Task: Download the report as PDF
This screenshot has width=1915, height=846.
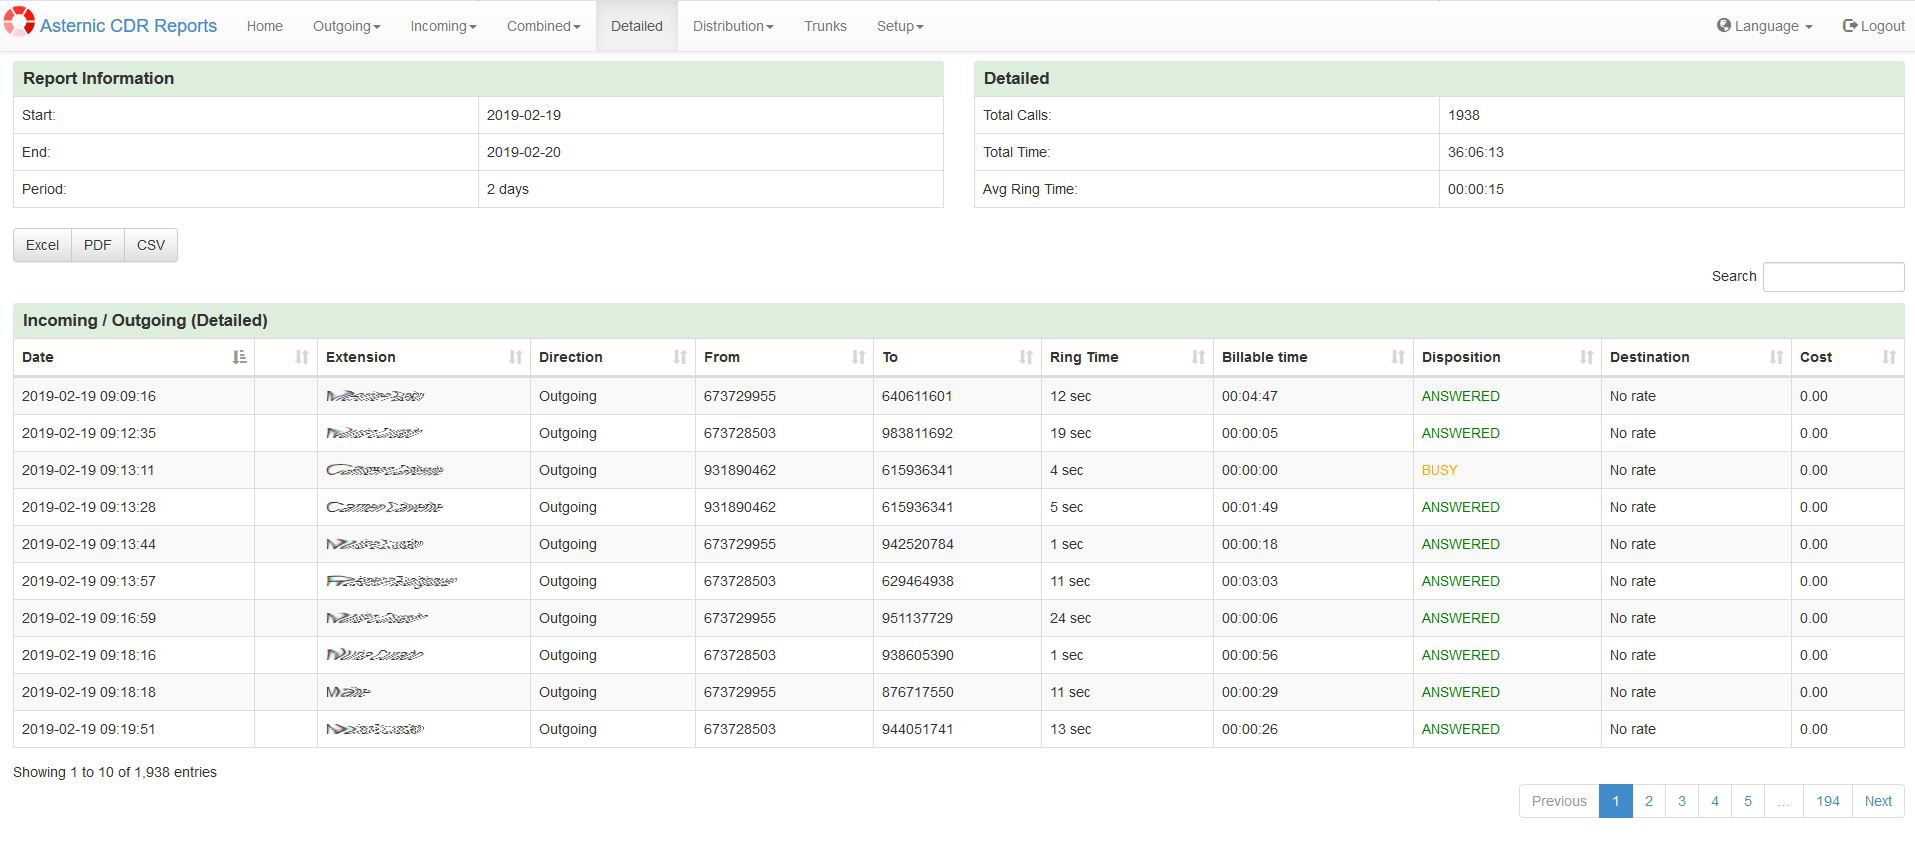Action: click(x=98, y=245)
